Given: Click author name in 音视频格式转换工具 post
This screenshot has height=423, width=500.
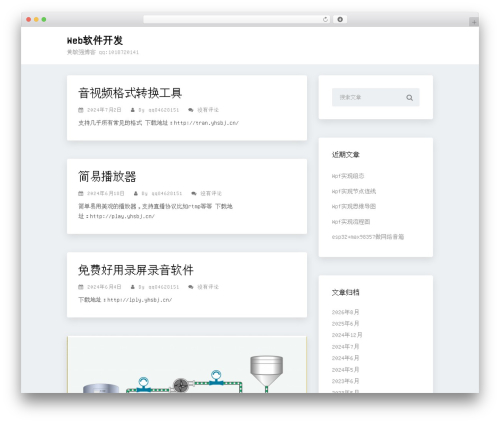Looking at the screenshot, I should tap(164, 110).
